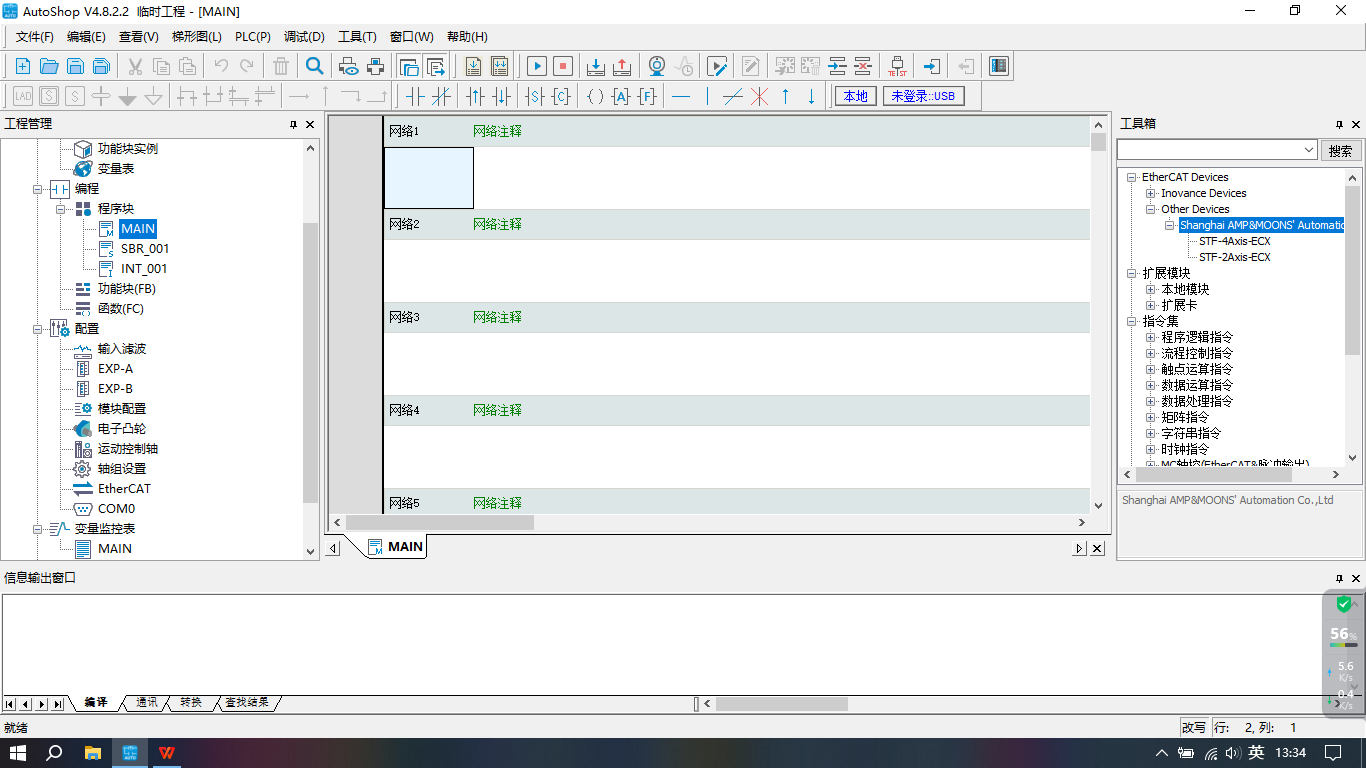Draw a horizontal connection line
Image resolution: width=1366 pixels, height=768 pixels.
click(681, 96)
